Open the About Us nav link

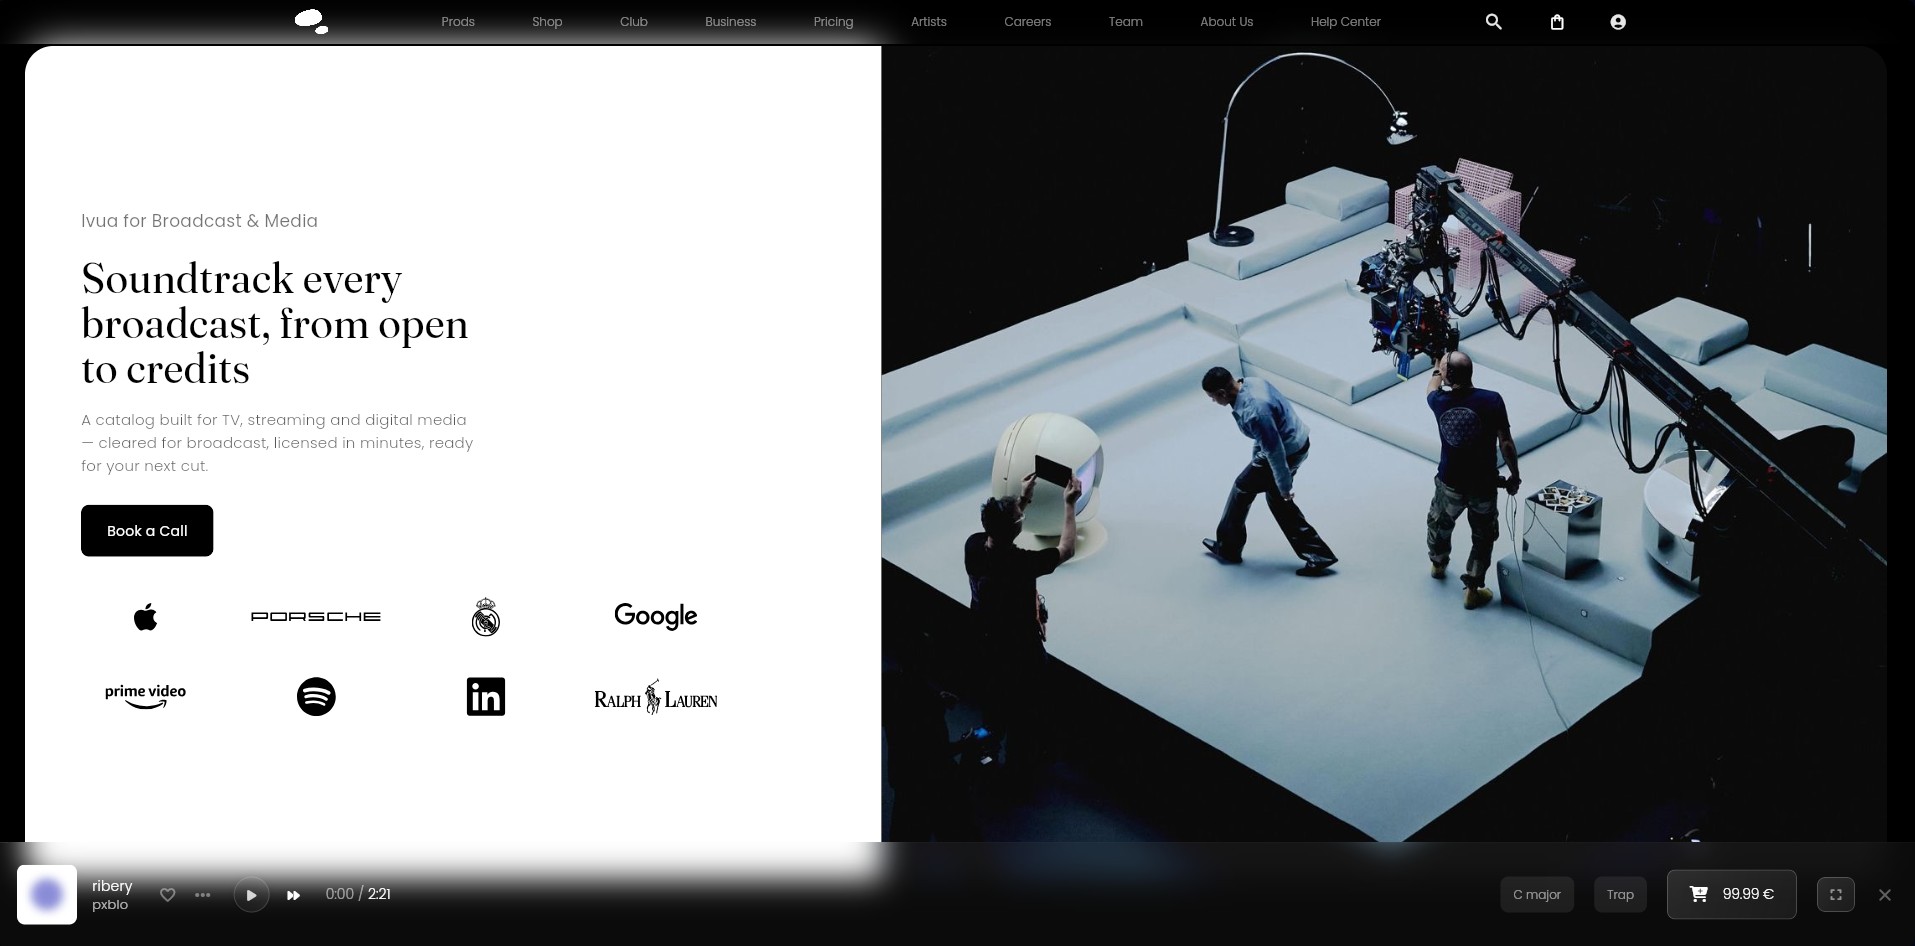(1227, 22)
